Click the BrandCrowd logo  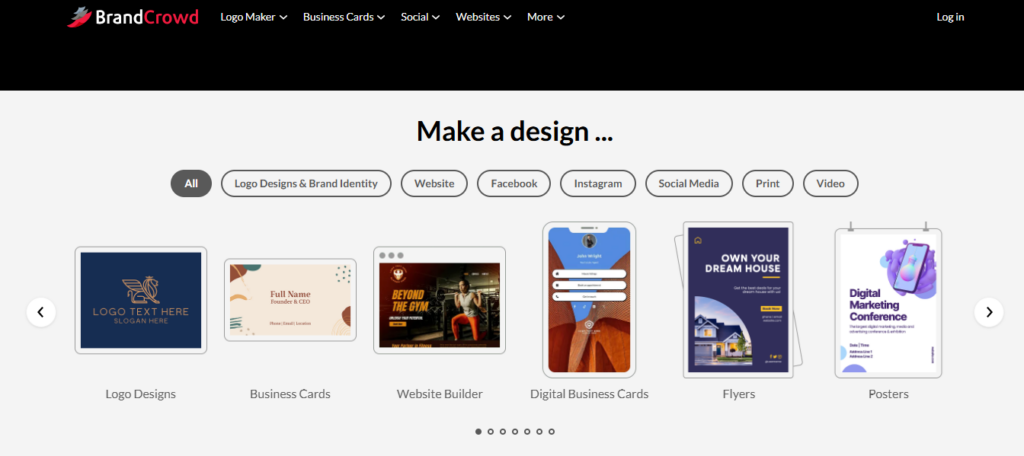click(133, 17)
